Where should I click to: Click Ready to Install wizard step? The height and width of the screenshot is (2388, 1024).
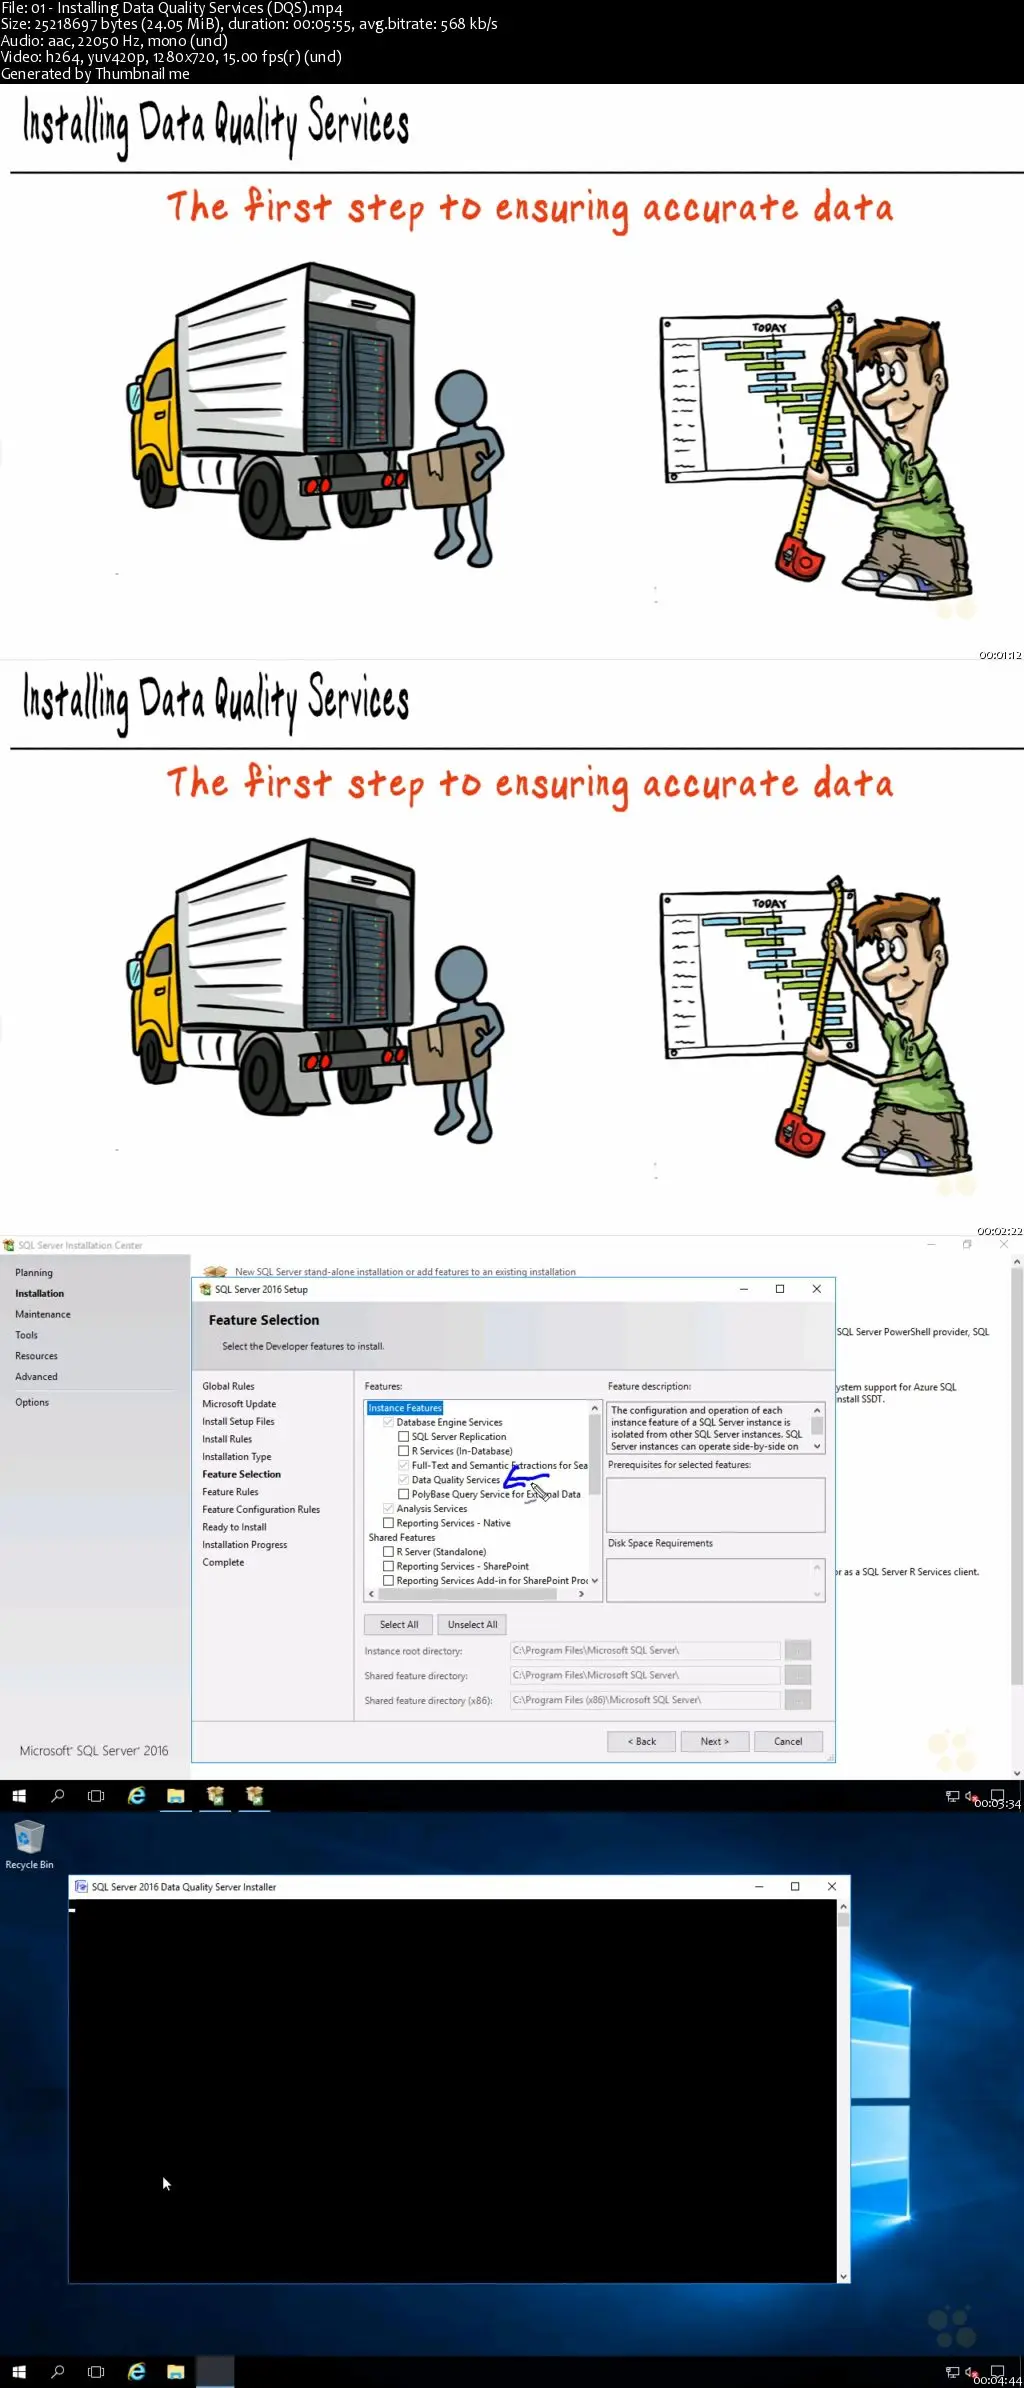(x=234, y=1527)
